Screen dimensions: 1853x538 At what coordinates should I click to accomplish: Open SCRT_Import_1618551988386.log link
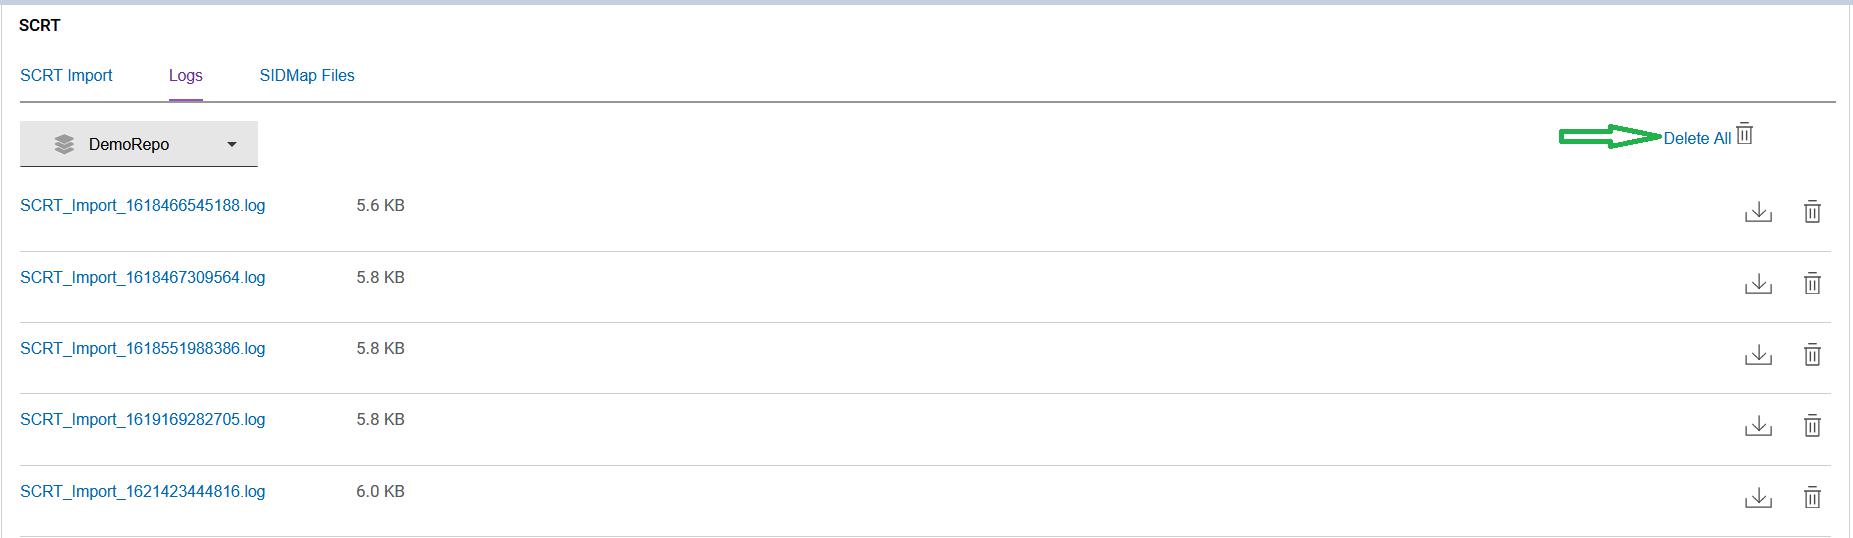point(143,349)
